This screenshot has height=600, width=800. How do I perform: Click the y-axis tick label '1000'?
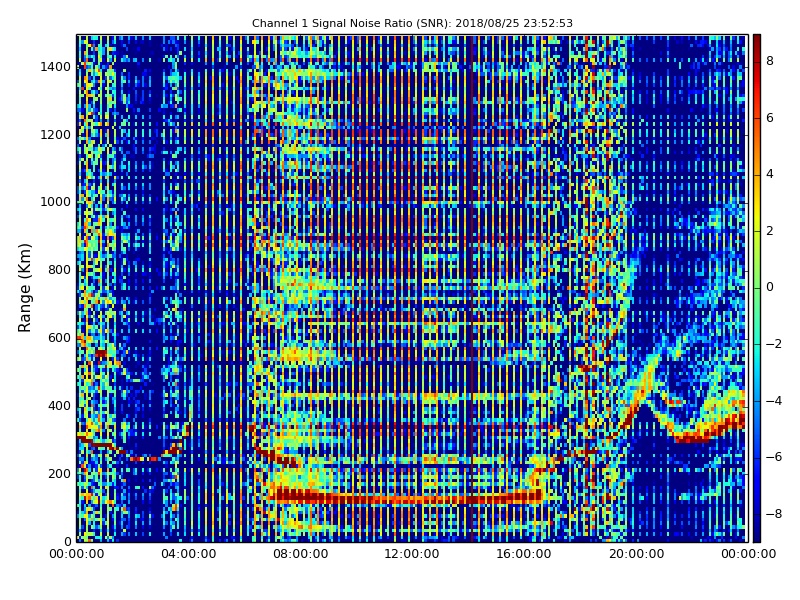click(56, 202)
